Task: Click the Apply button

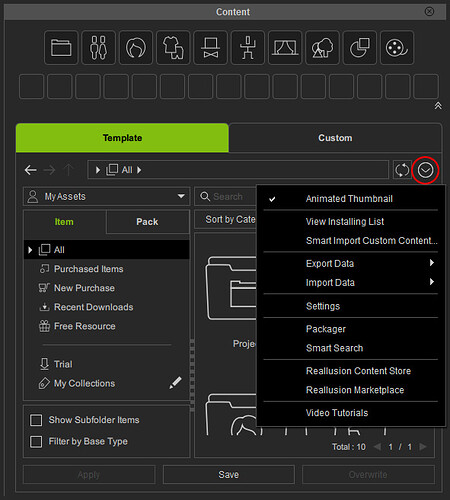Action: (89, 474)
